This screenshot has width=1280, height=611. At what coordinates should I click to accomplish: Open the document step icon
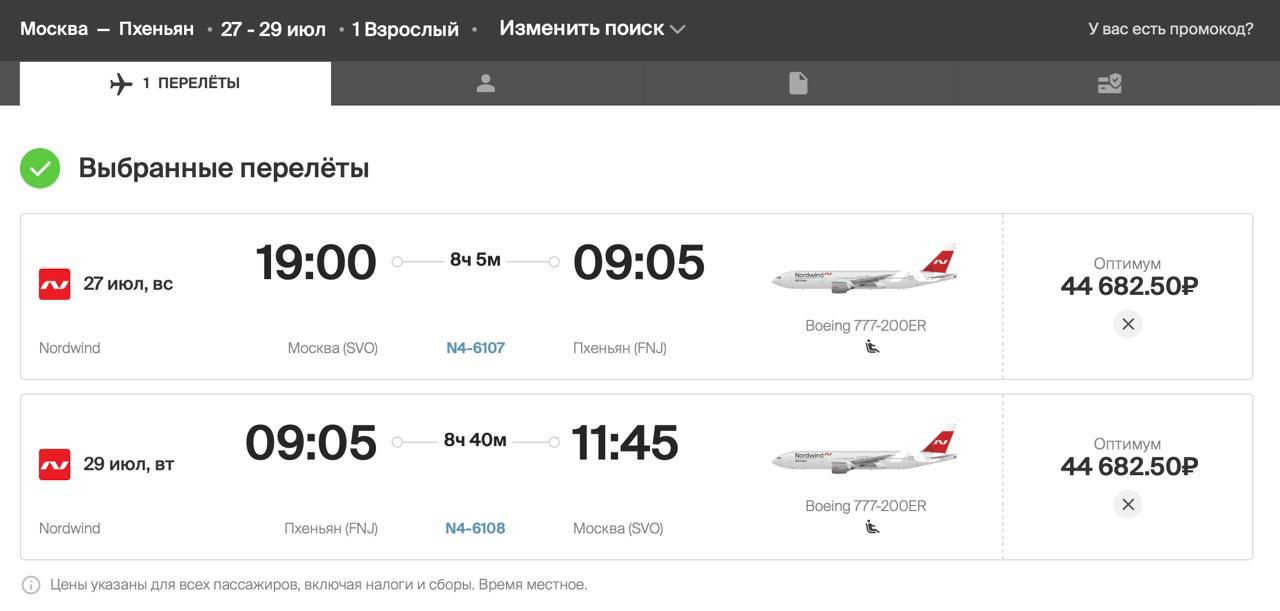coord(798,84)
